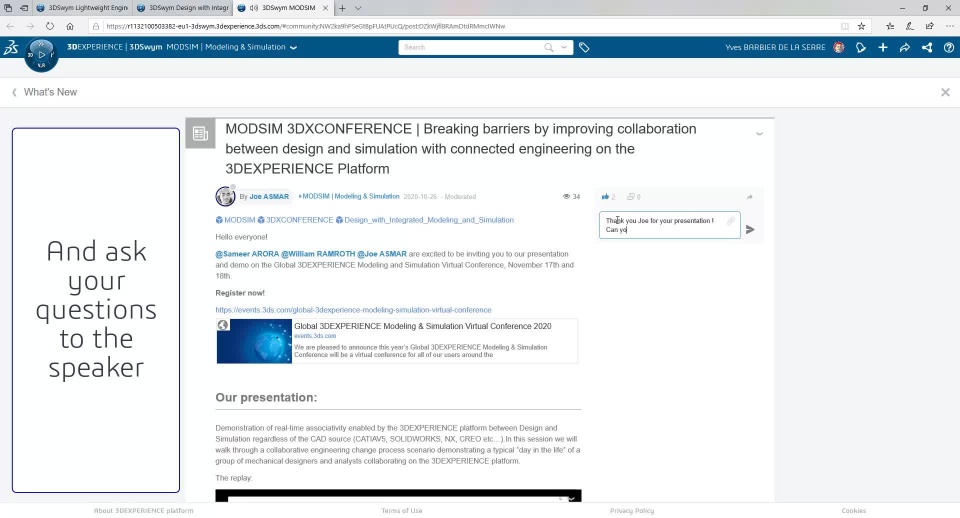Image resolution: width=960 pixels, height=518 pixels.
Task: Show the browser tab list dropdown
Action: pos(358,8)
